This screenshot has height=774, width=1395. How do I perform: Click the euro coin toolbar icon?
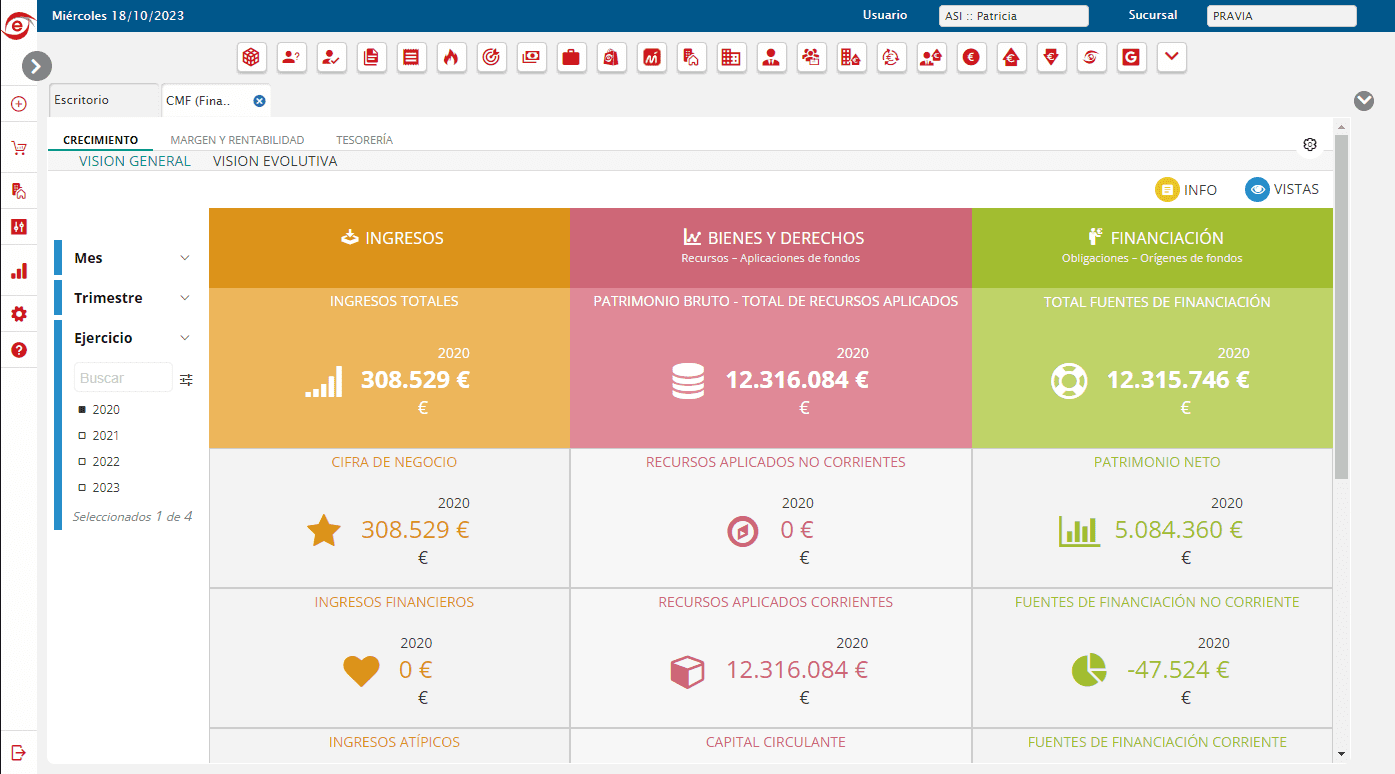point(971,58)
